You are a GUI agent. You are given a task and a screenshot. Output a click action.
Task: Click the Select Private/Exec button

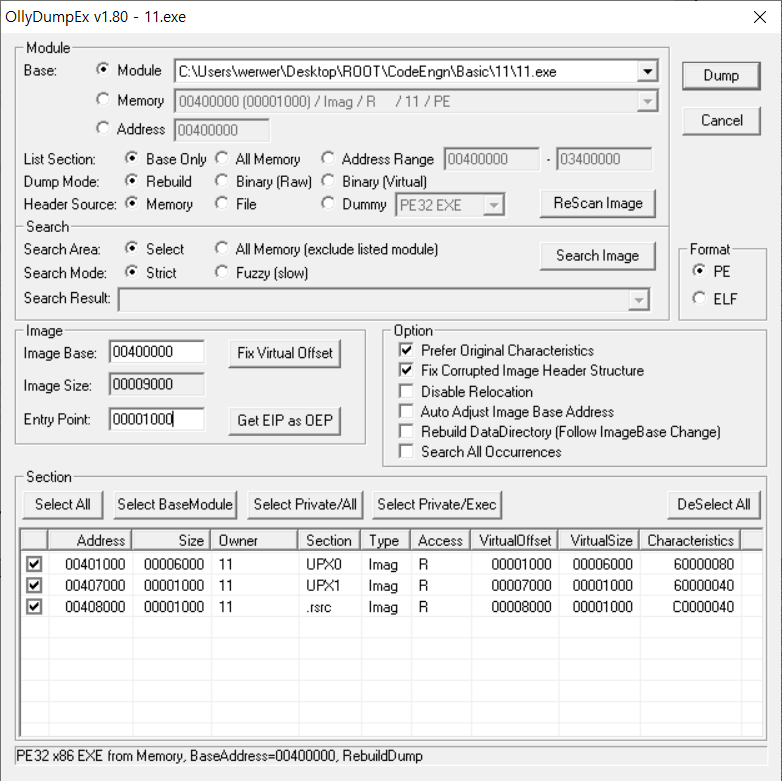click(437, 505)
